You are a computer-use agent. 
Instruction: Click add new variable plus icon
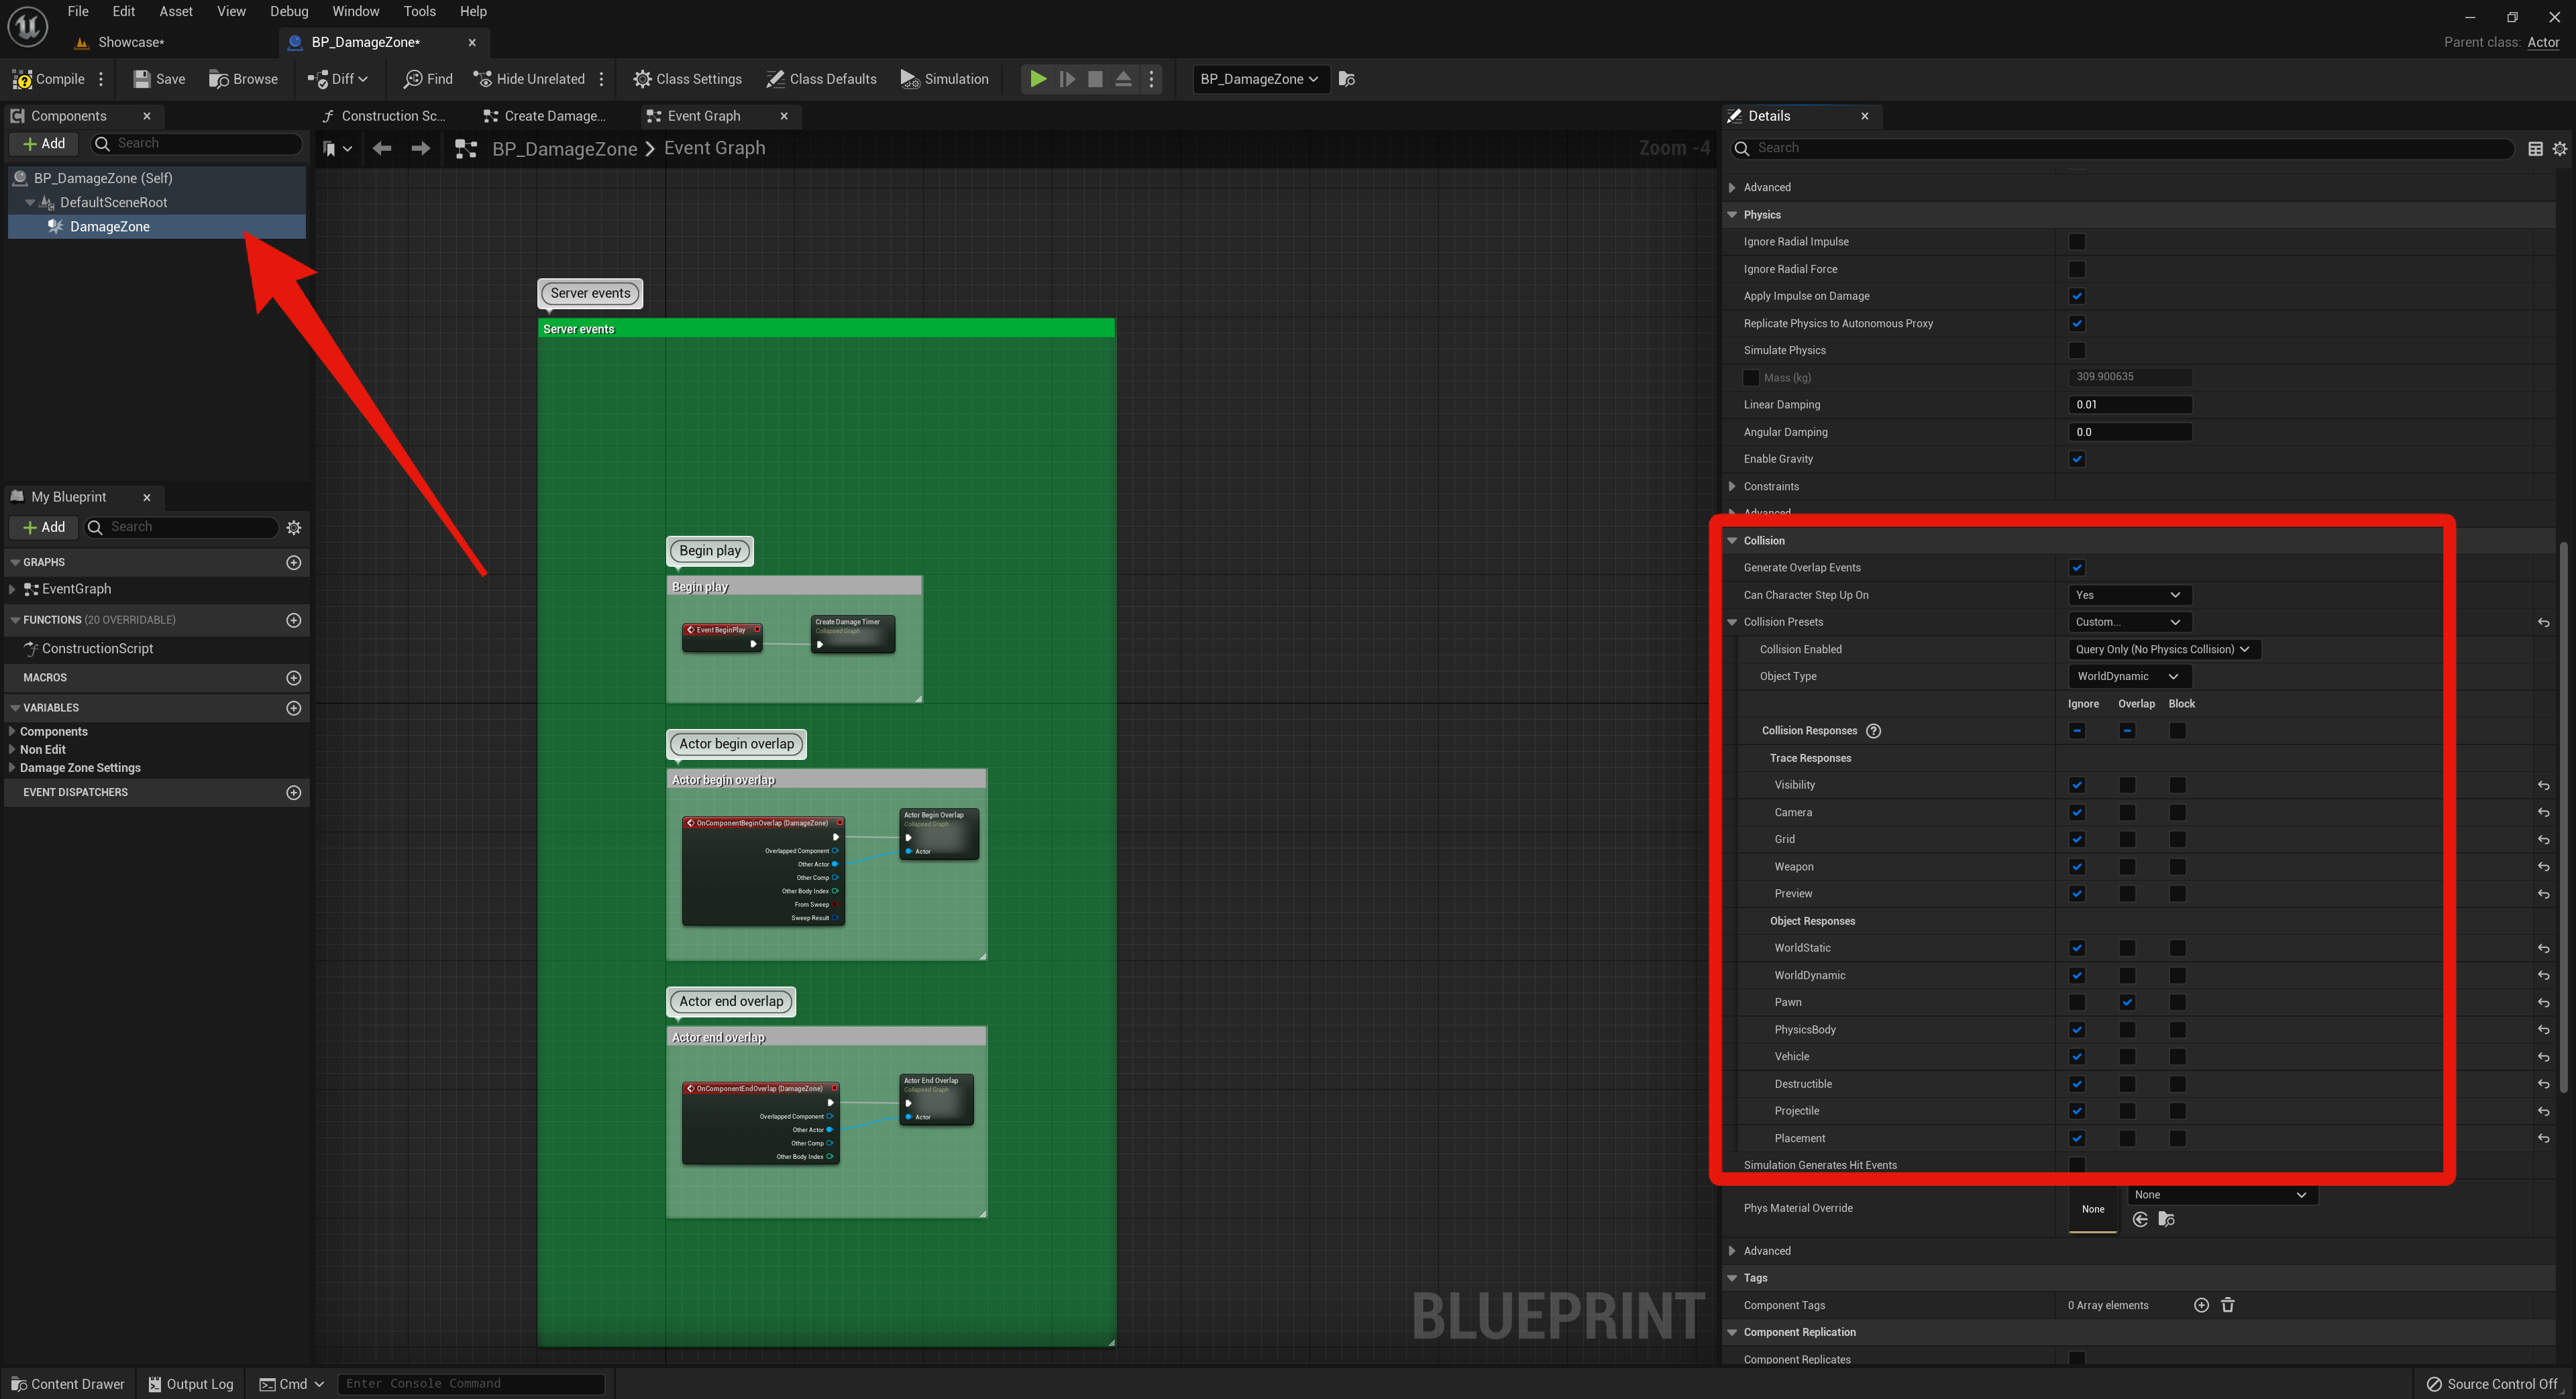(293, 708)
